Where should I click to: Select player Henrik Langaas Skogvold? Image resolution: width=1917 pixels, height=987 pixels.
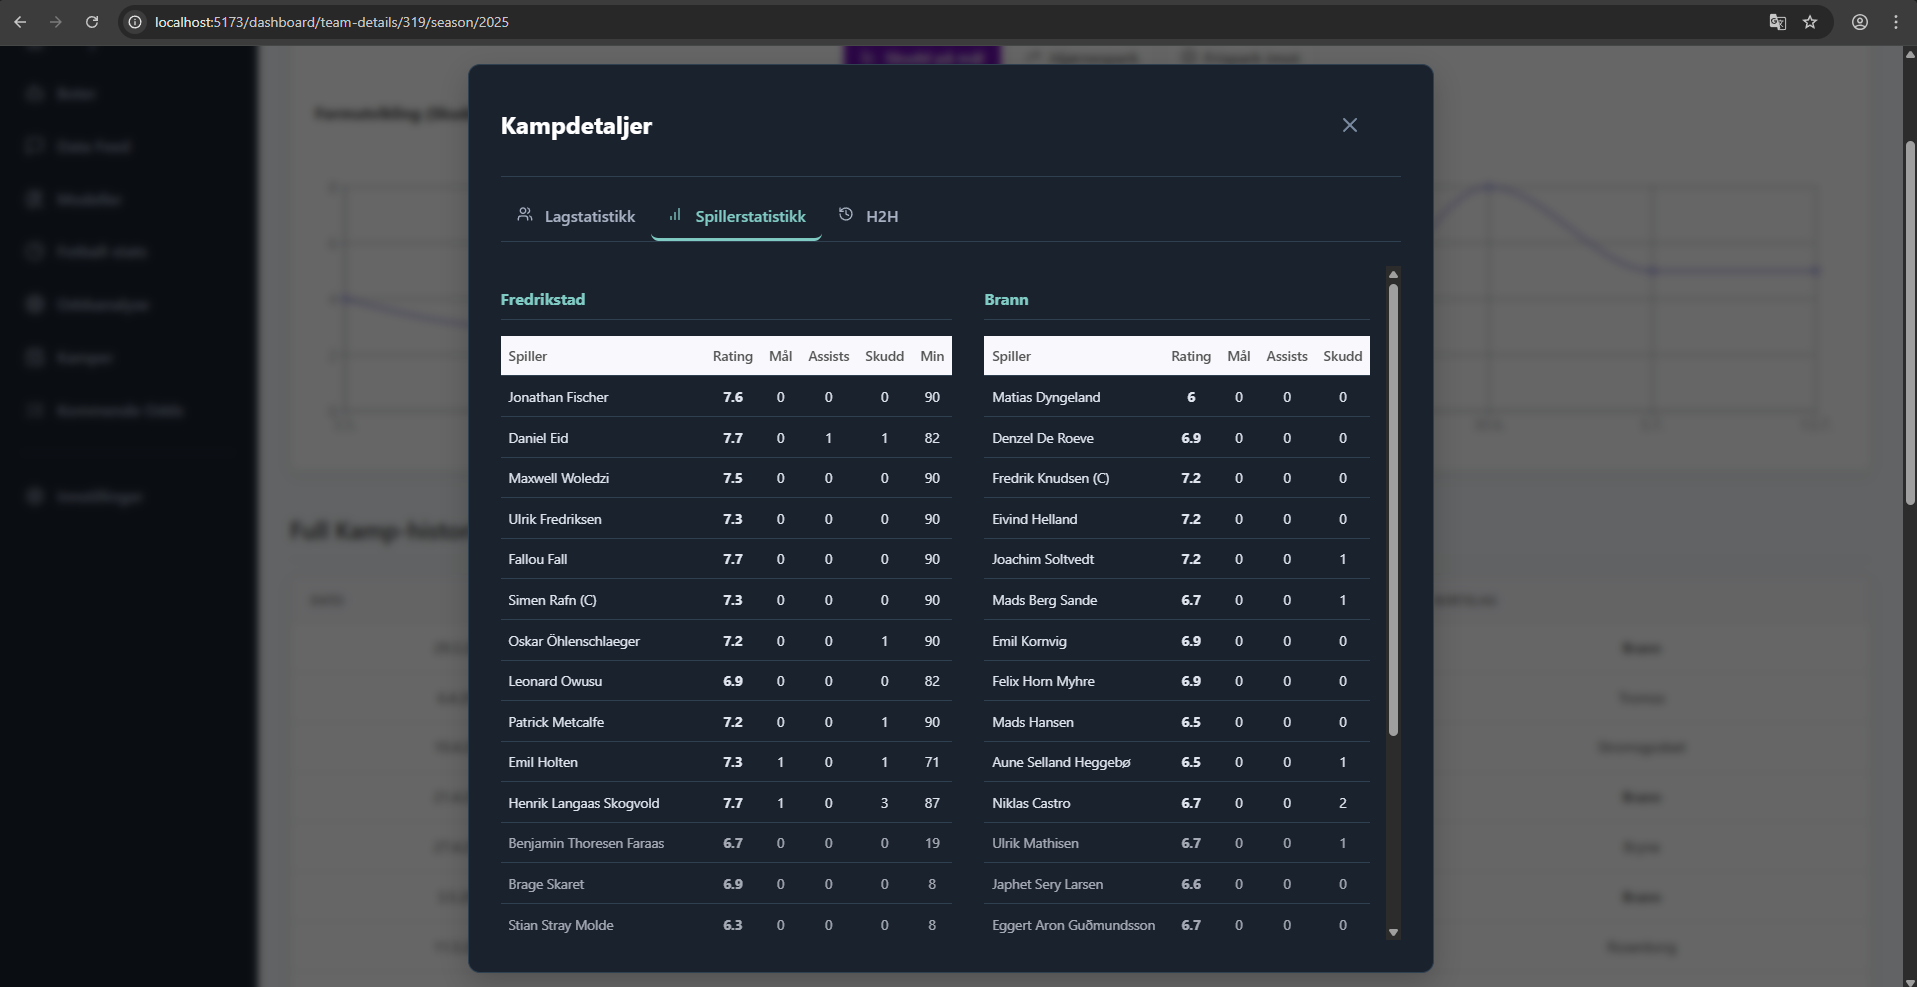584,803
